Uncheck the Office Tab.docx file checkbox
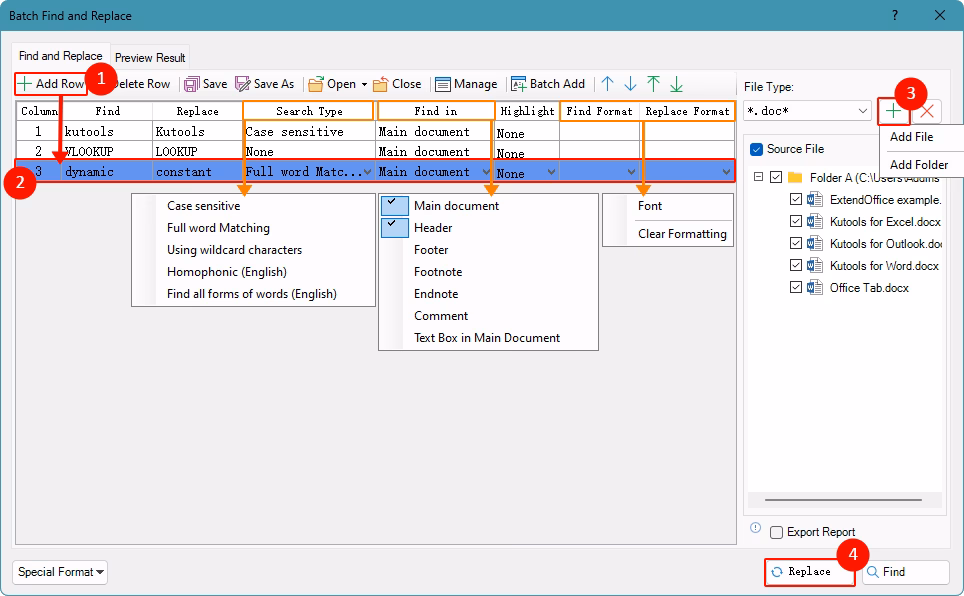 tap(796, 288)
